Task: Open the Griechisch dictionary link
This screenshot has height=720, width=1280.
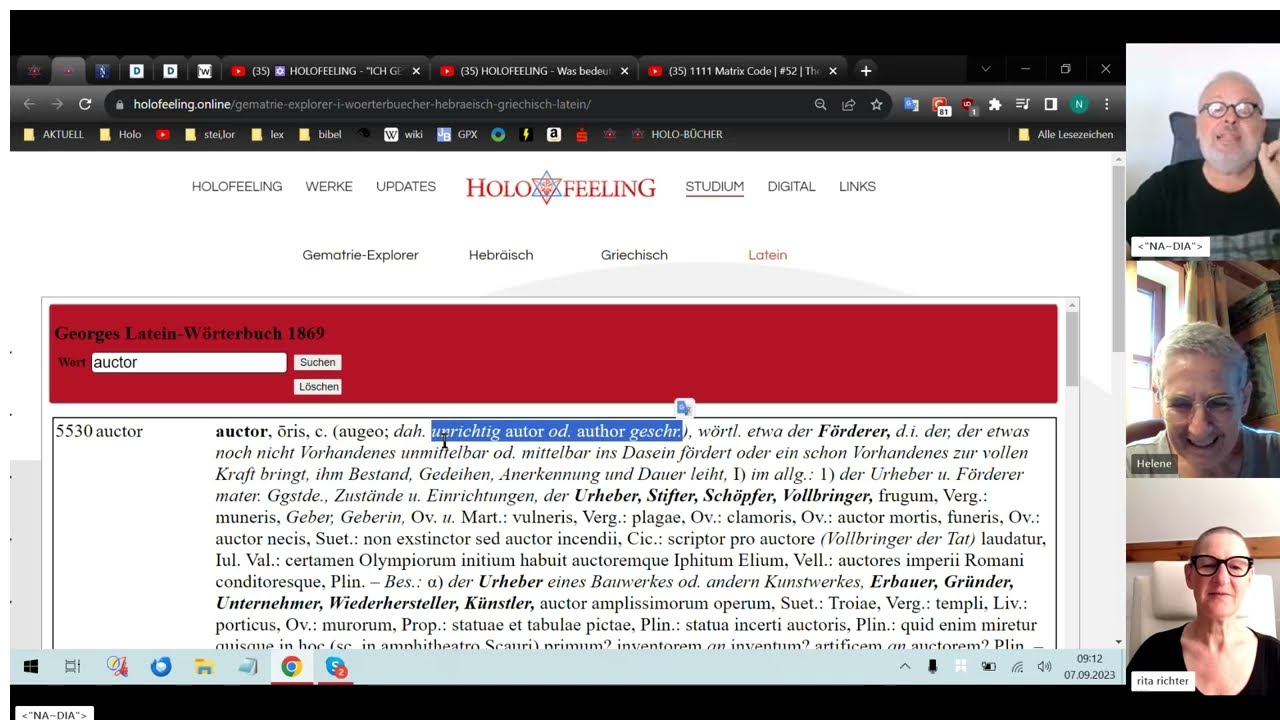Action: pos(634,255)
